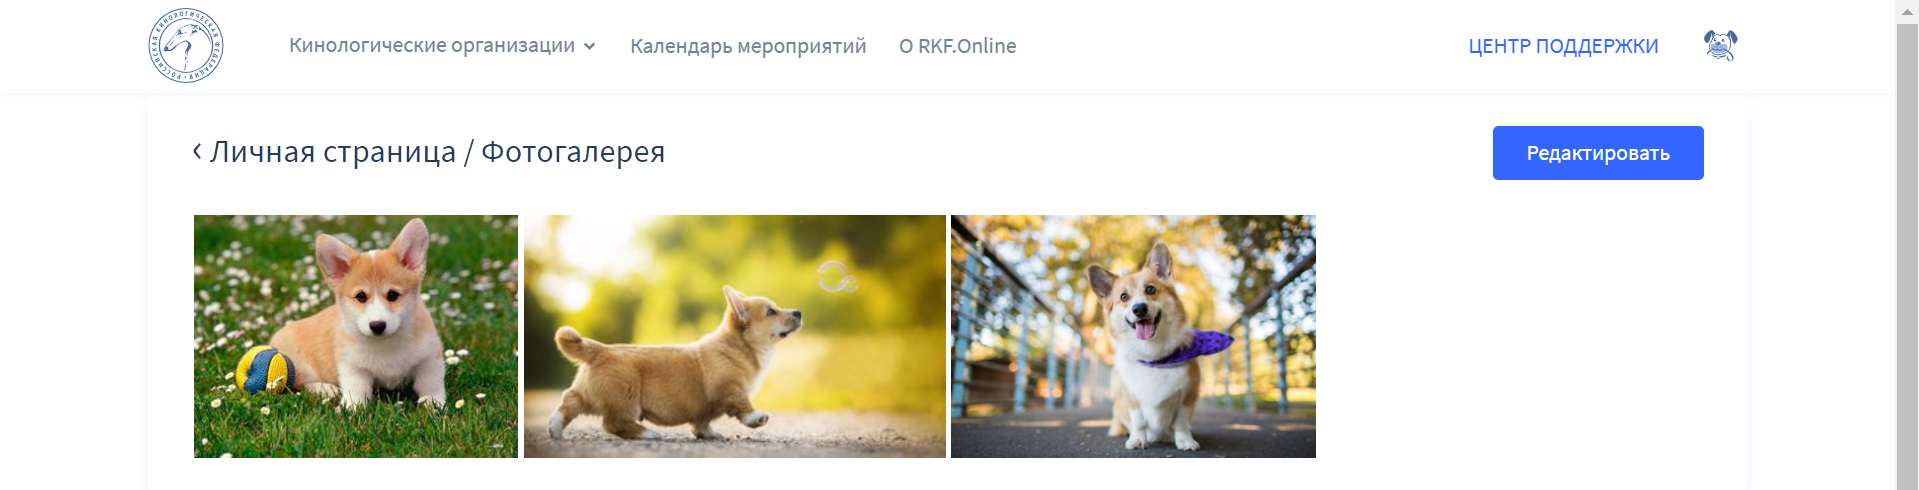The image size is (1919, 490).
Task: Open Календарь мероприятий from the navigation
Action: pos(748,46)
